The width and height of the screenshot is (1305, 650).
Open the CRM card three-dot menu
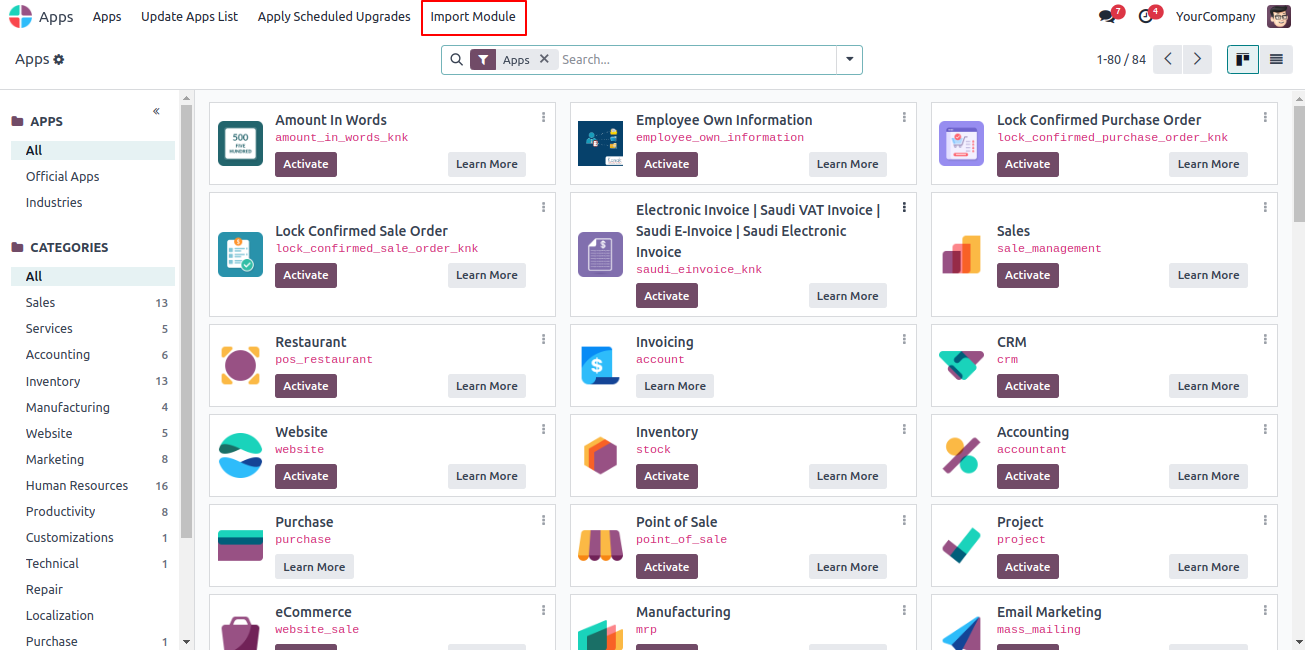tap(1265, 339)
